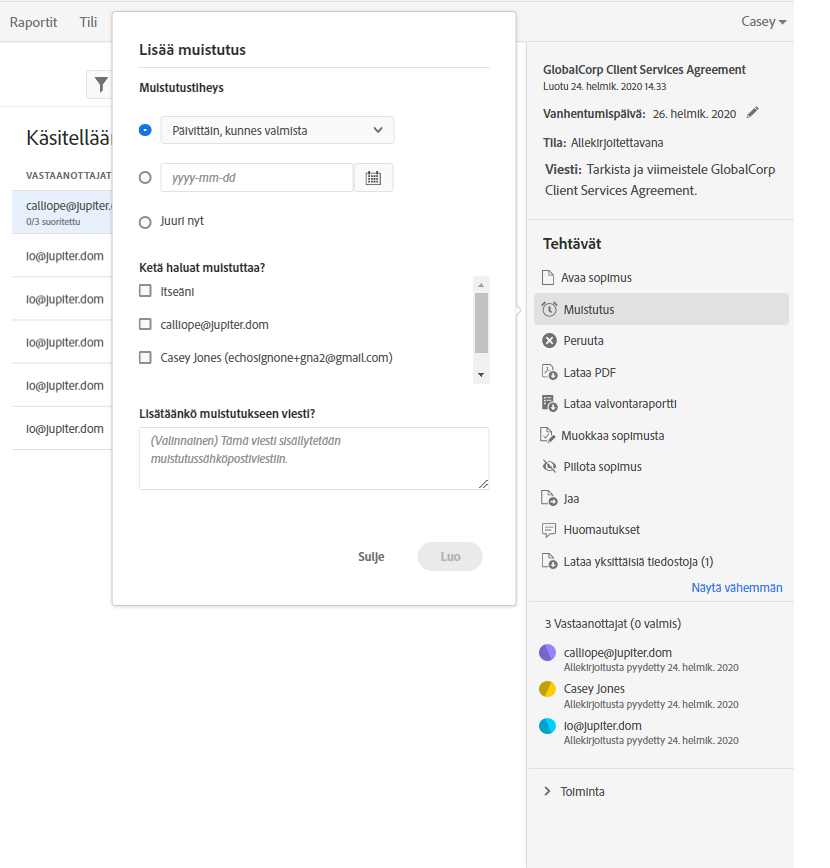Click the Peruuta cancel icon

(549, 341)
